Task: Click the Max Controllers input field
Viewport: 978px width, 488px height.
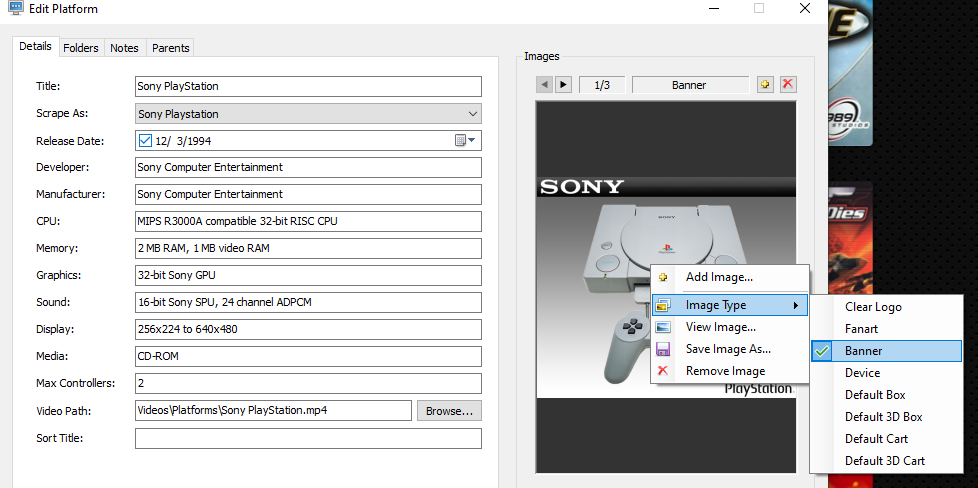Action: tap(308, 383)
